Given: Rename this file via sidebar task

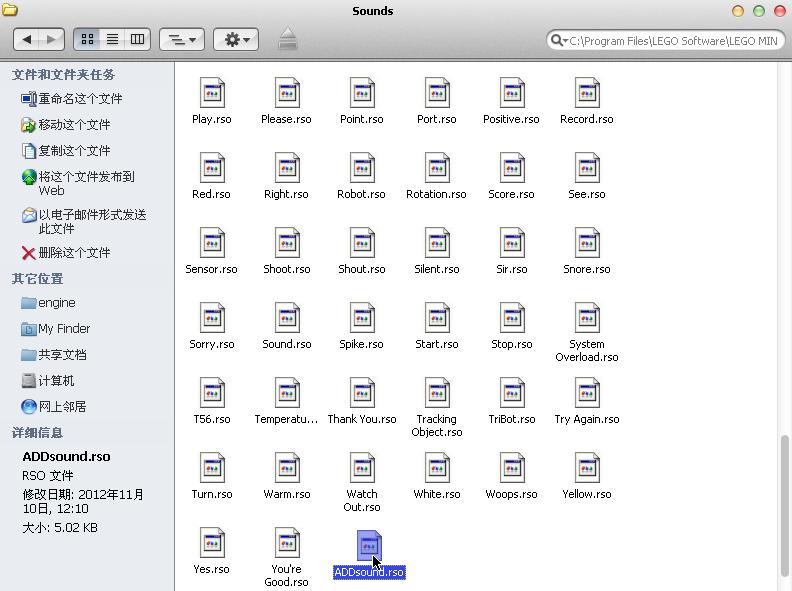Looking at the screenshot, I should [72, 98].
